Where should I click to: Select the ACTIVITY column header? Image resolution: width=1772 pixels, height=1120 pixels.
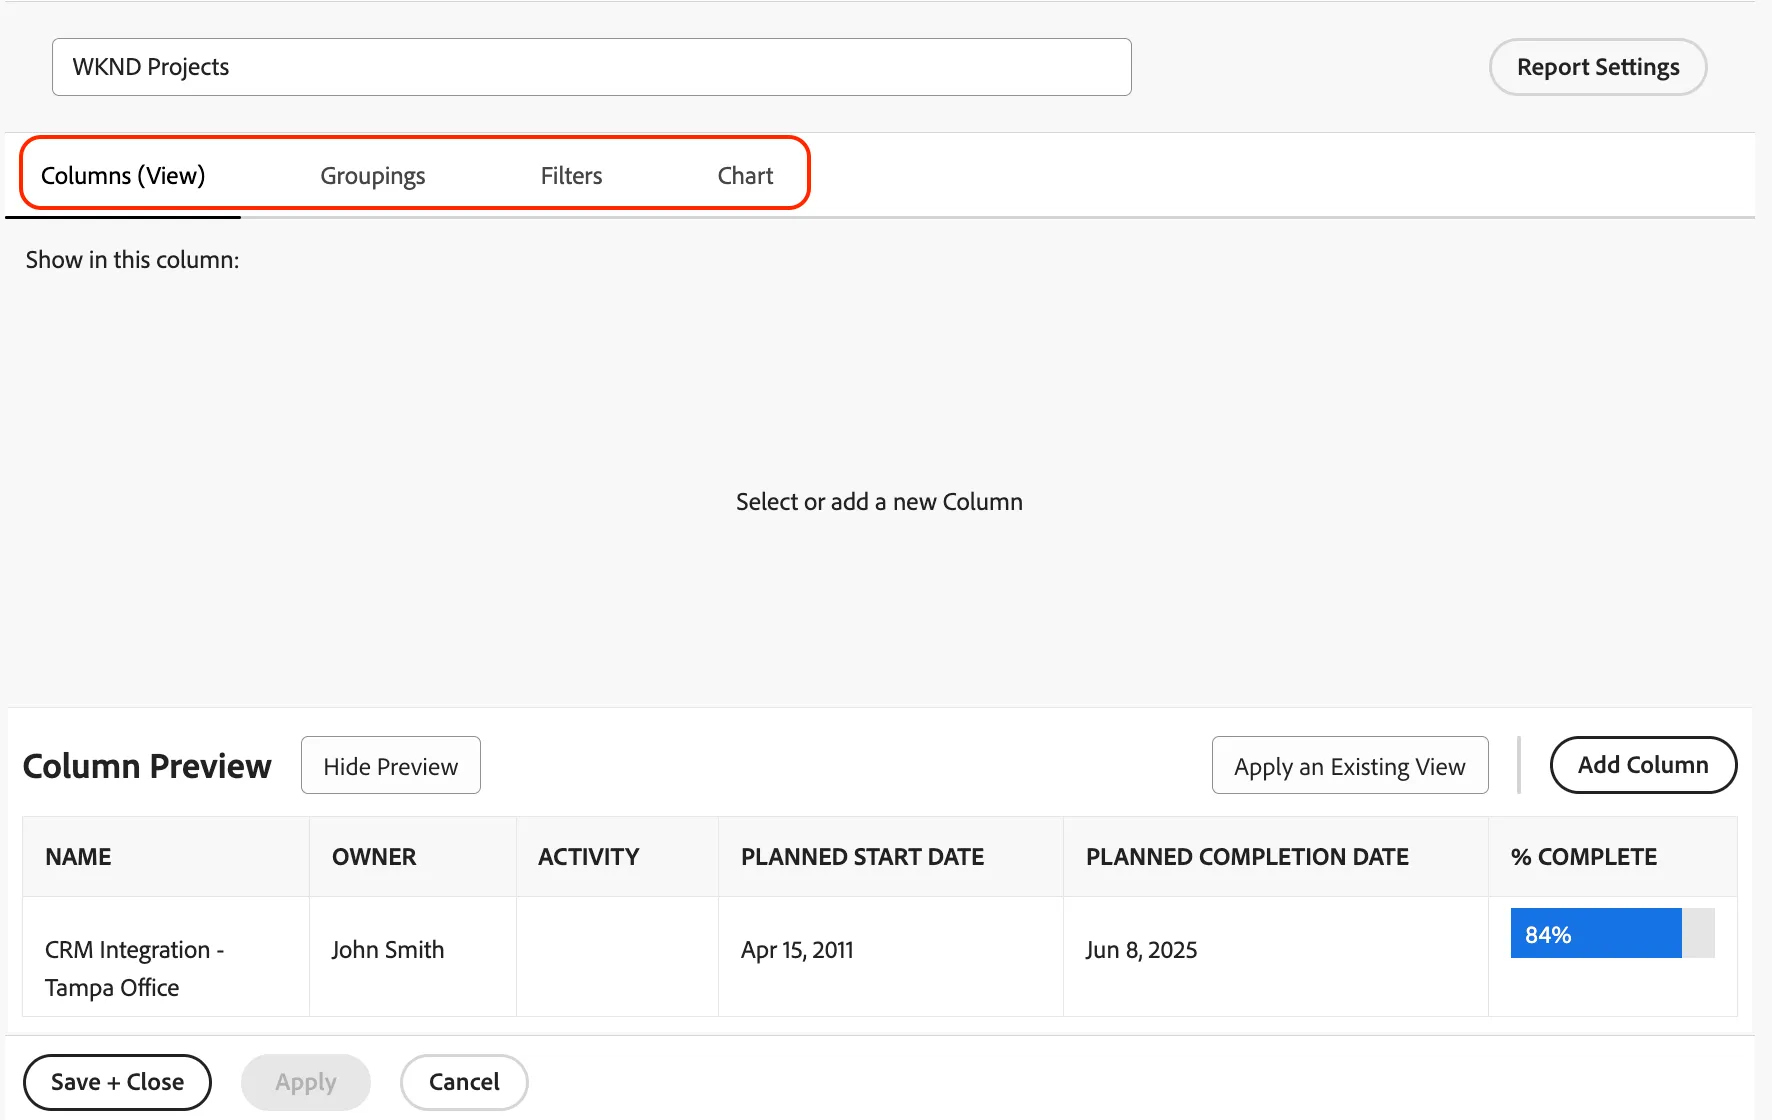(x=617, y=857)
